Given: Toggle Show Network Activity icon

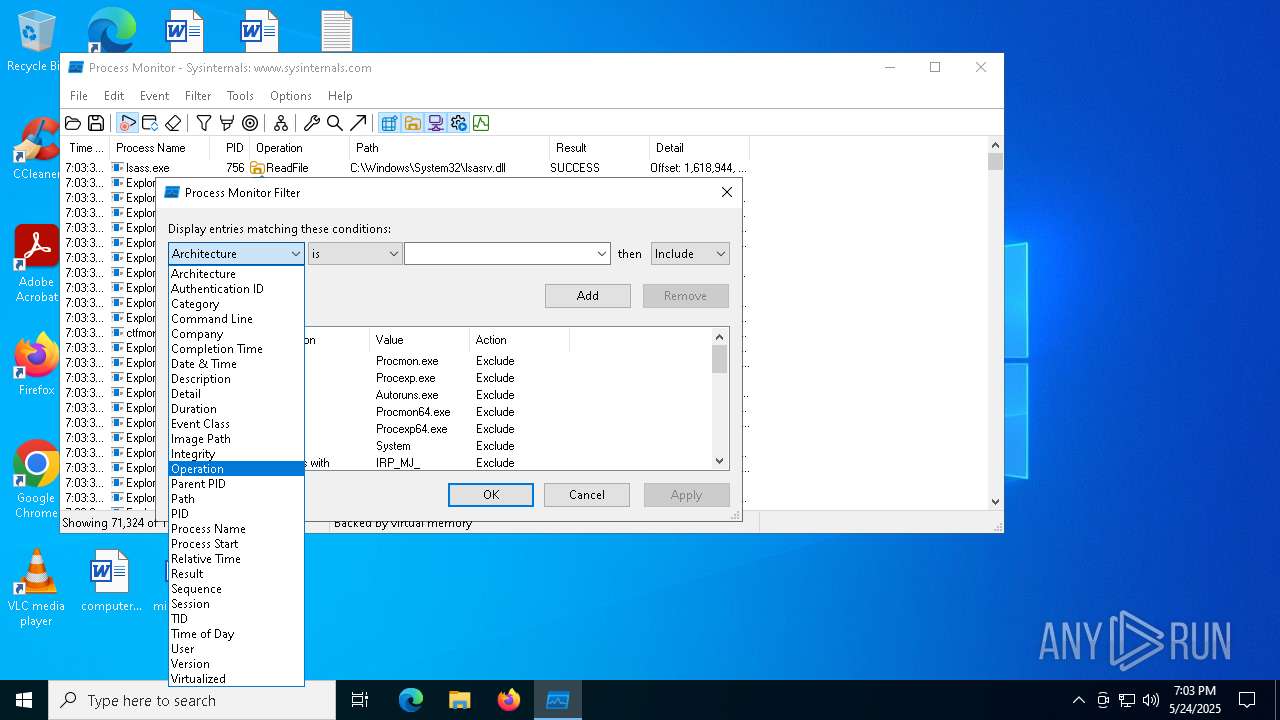Looking at the screenshot, I should 435,123.
